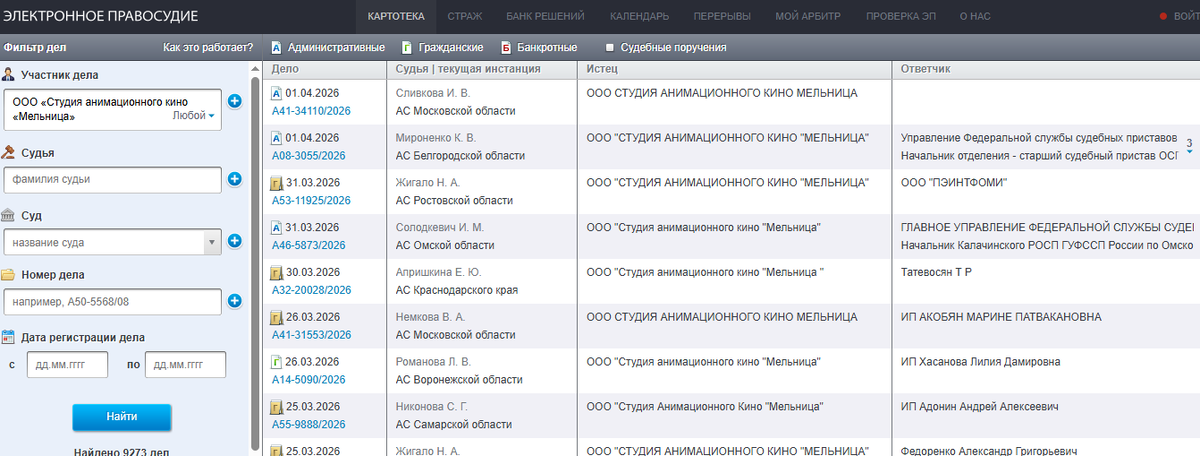Add another judge with the plus icon
Viewport: 1200px width, 456px height.
(x=235, y=180)
